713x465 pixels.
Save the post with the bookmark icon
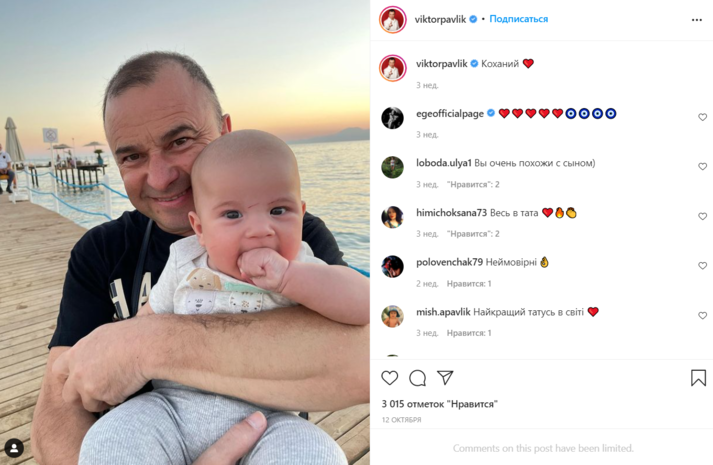tap(698, 378)
